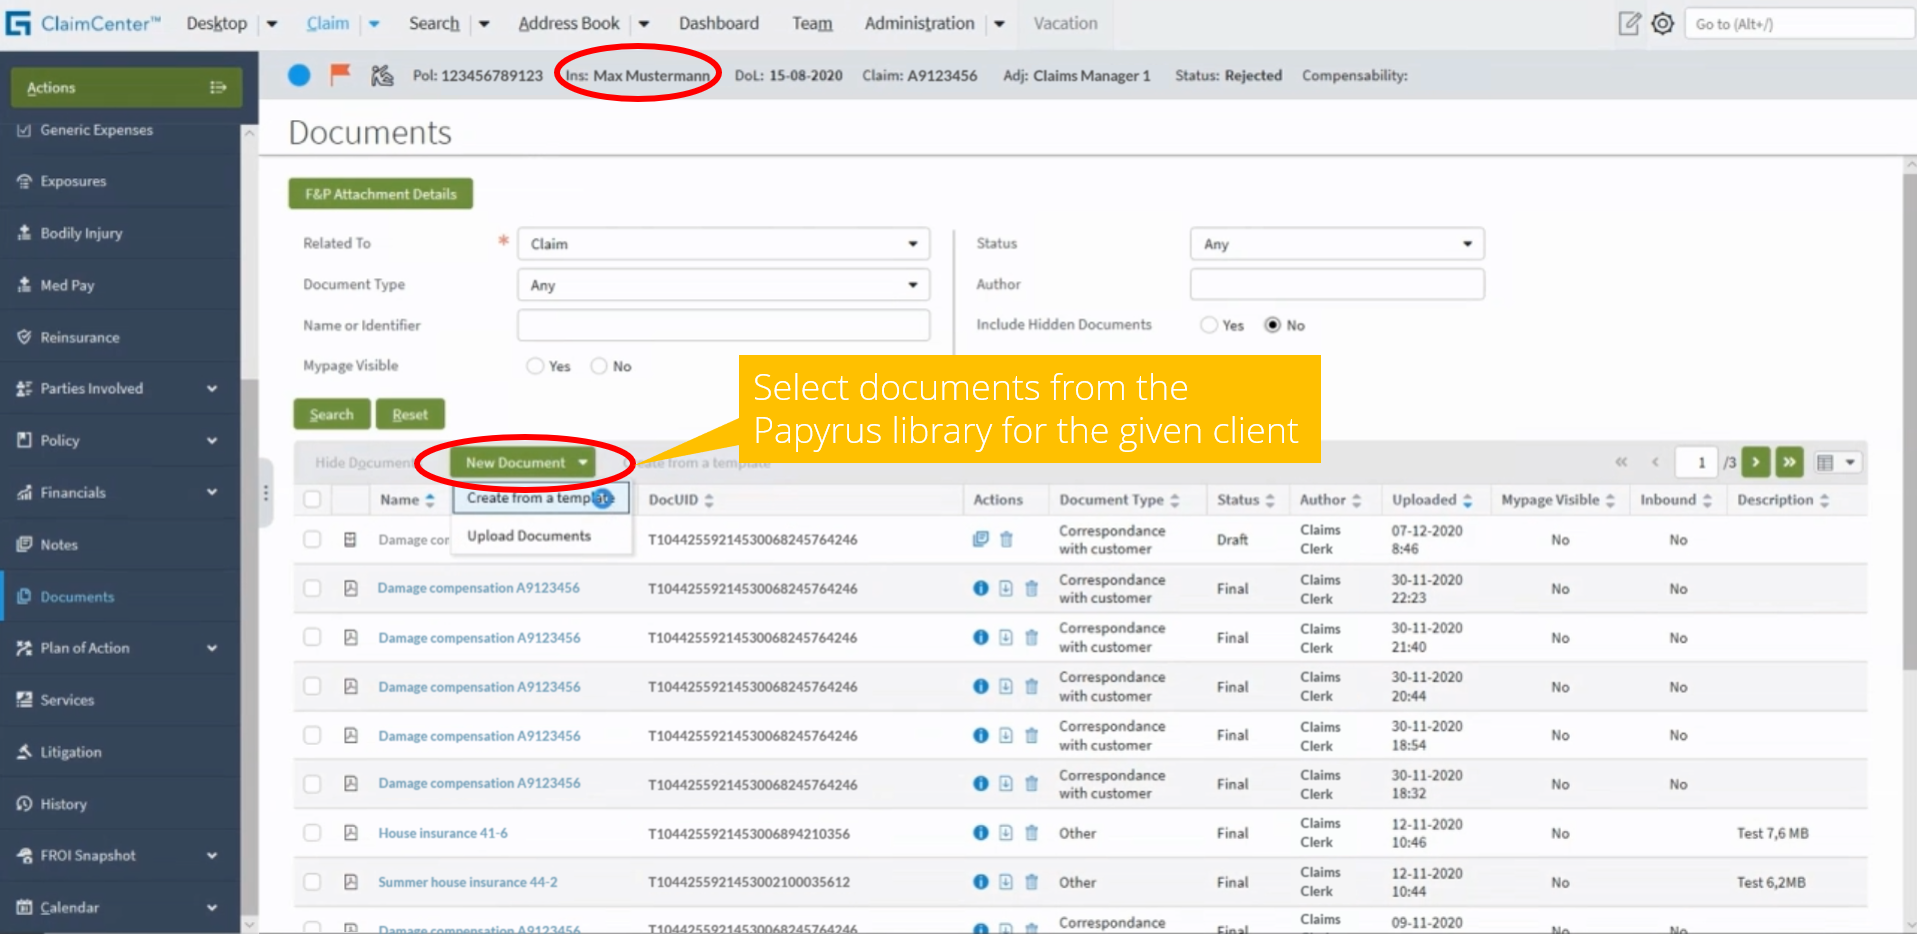This screenshot has width=1917, height=936.
Task: Open the quick-edit pencil icon in the toolbar
Action: tap(1628, 23)
